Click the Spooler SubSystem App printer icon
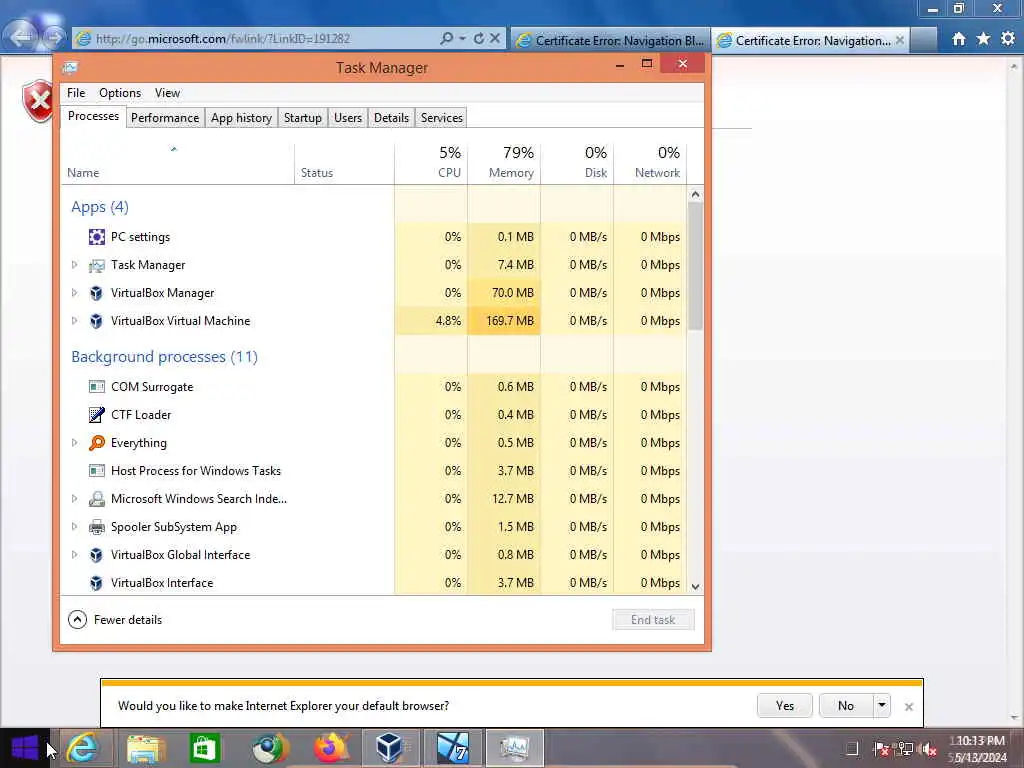Image resolution: width=1024 pixels, height=768 pixels. pyautogui.click(x=97, y=527)
